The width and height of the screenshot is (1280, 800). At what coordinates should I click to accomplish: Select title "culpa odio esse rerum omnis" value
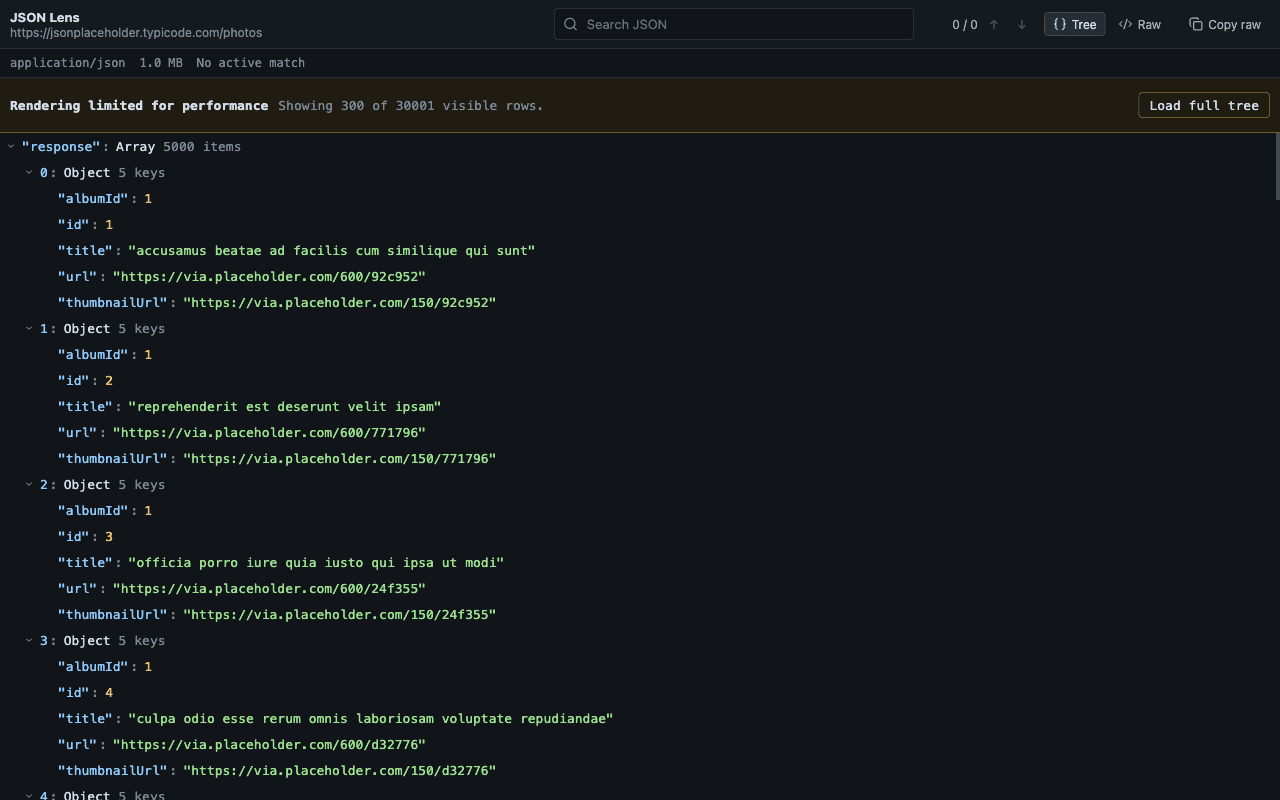[x=371, y=718]
